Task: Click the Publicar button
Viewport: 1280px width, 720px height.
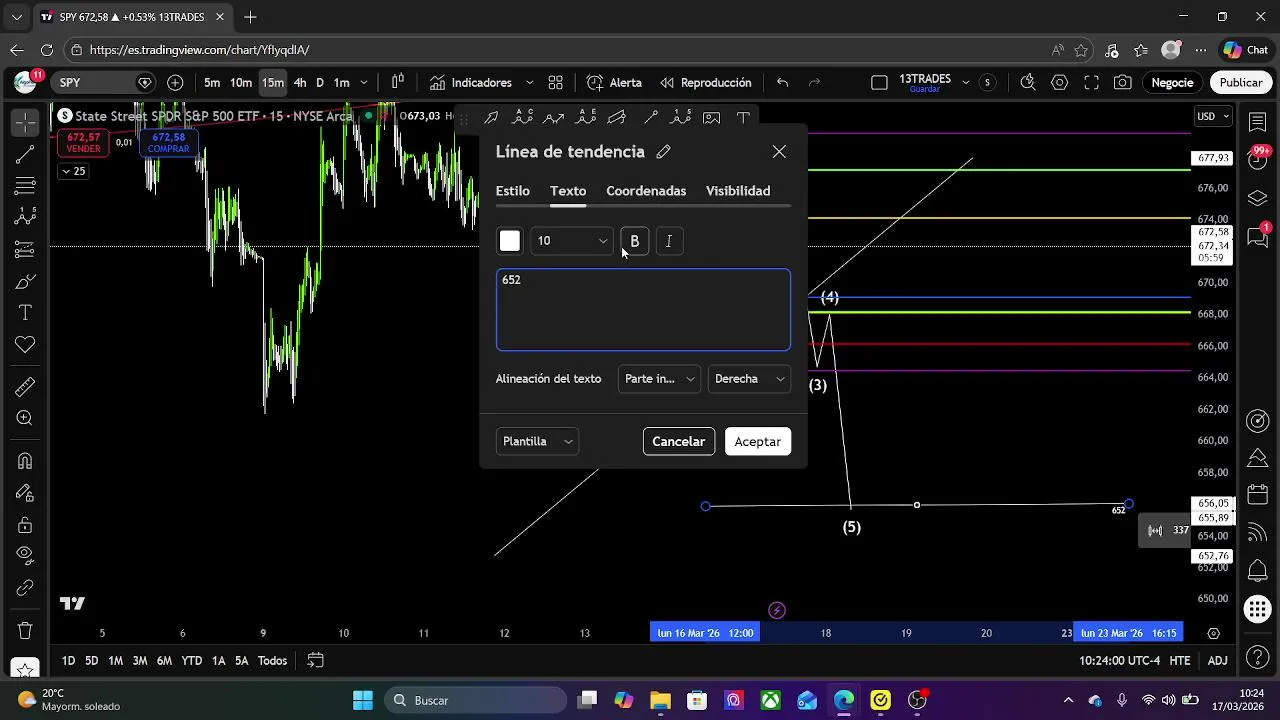Action: 1241,83
